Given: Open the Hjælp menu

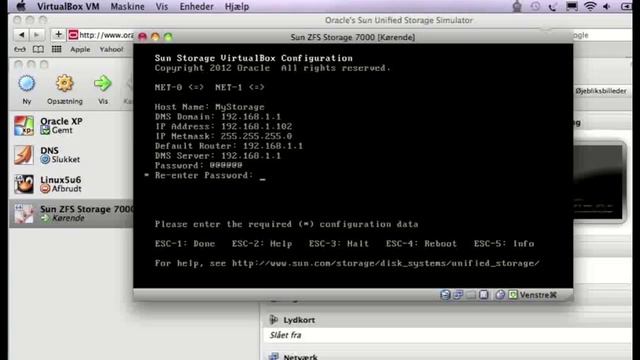Looking at the screenshot, I should click(x=237, y=7).
